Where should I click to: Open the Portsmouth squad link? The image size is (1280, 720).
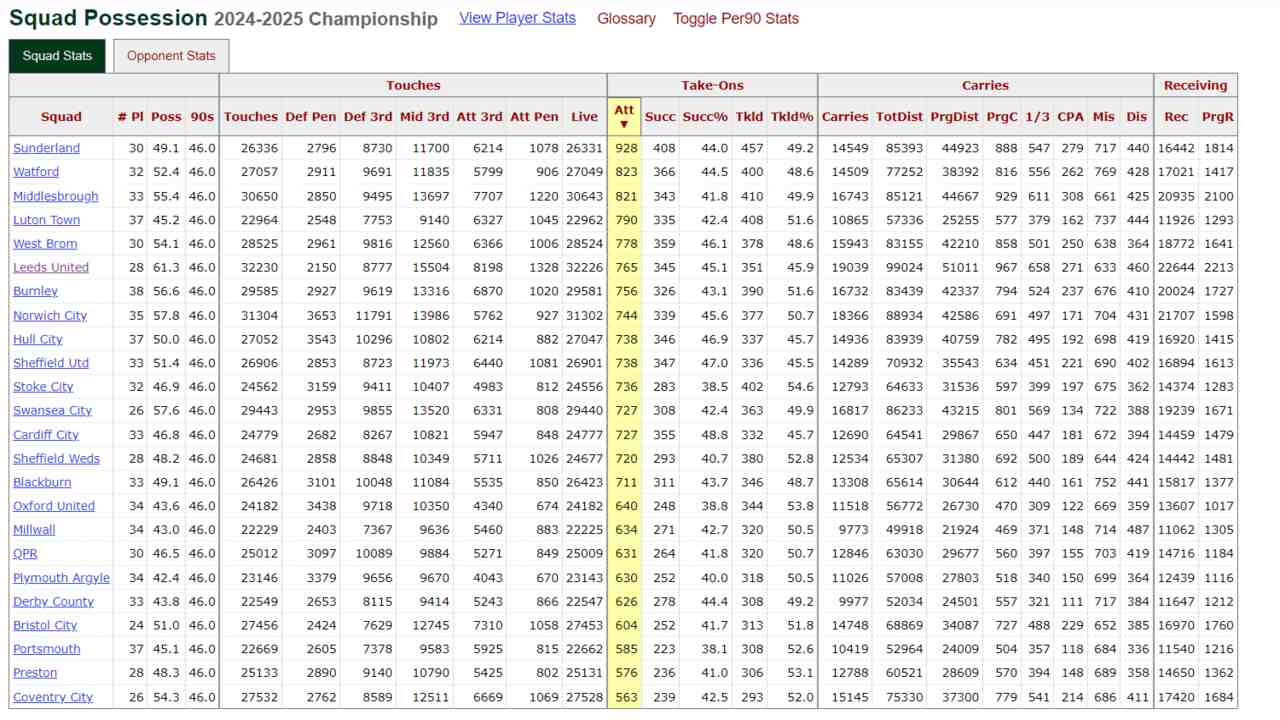[x=47, y=649]
